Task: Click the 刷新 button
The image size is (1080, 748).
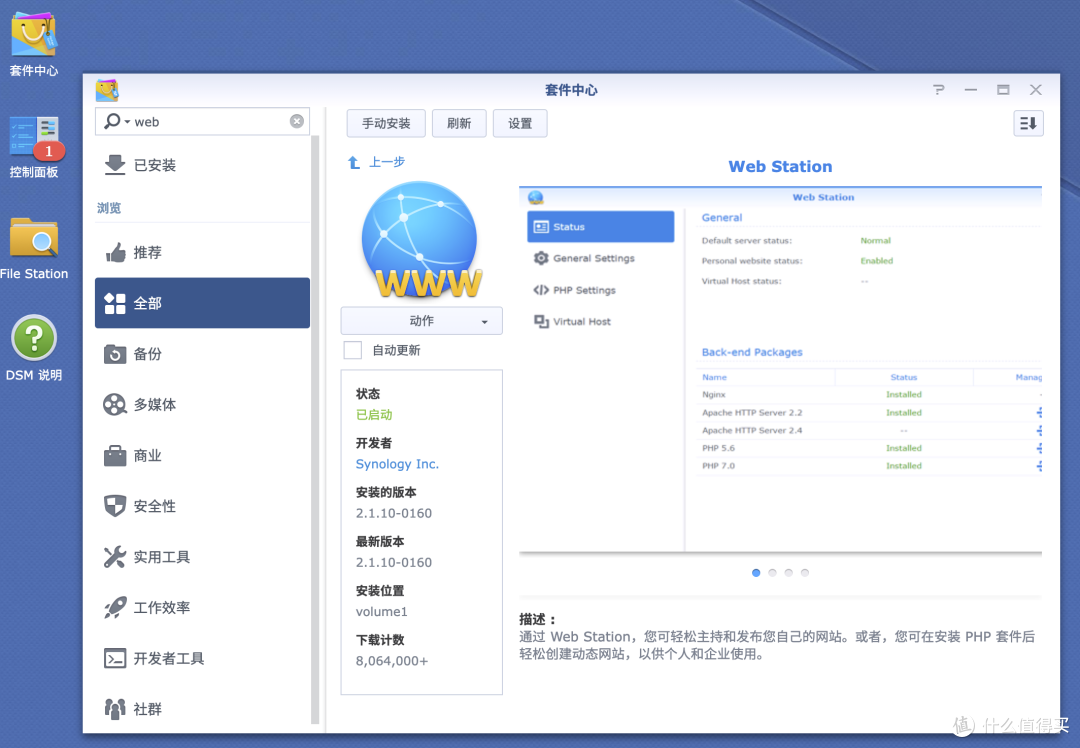Action: (x=459, y=123)
